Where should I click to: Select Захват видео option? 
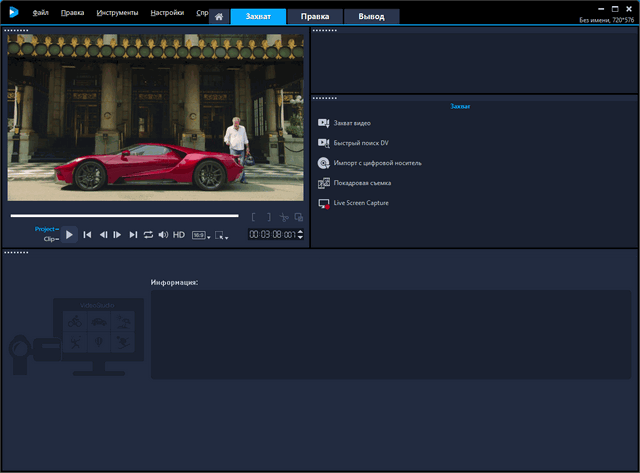pos(351,123)
